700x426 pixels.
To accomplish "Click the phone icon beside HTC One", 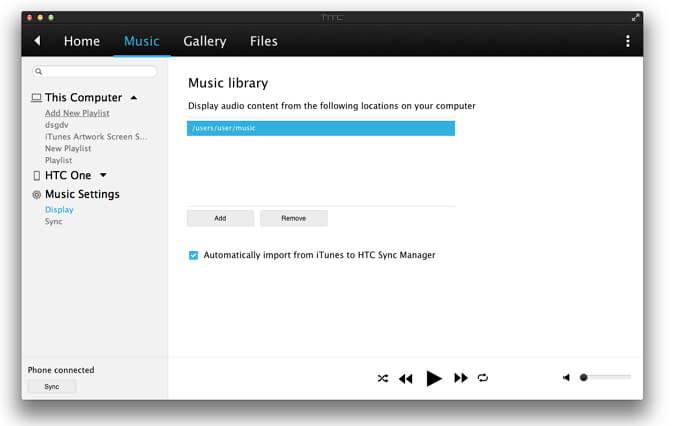I will pyautogui.click(x=37, y=175).
